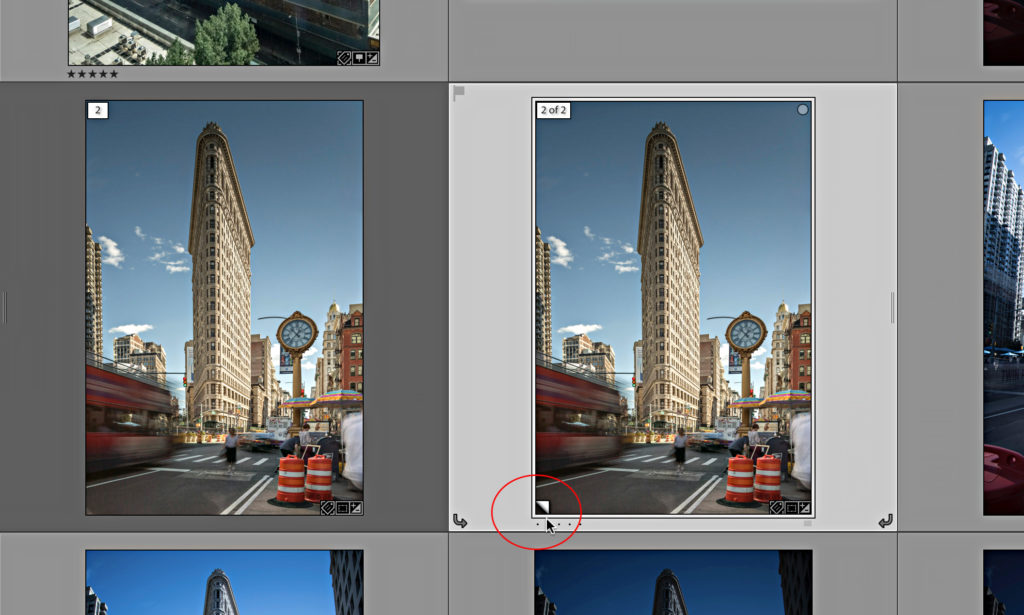The width and height of the screenshot is (1024, 615).
Task: Click the fifth rating star under the top photo
Action: pos(113,74)
